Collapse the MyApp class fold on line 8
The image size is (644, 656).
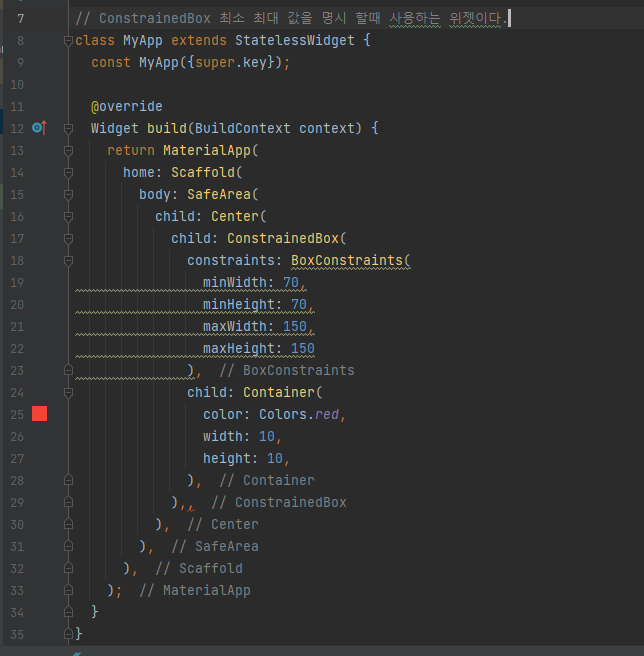(68, 41)
